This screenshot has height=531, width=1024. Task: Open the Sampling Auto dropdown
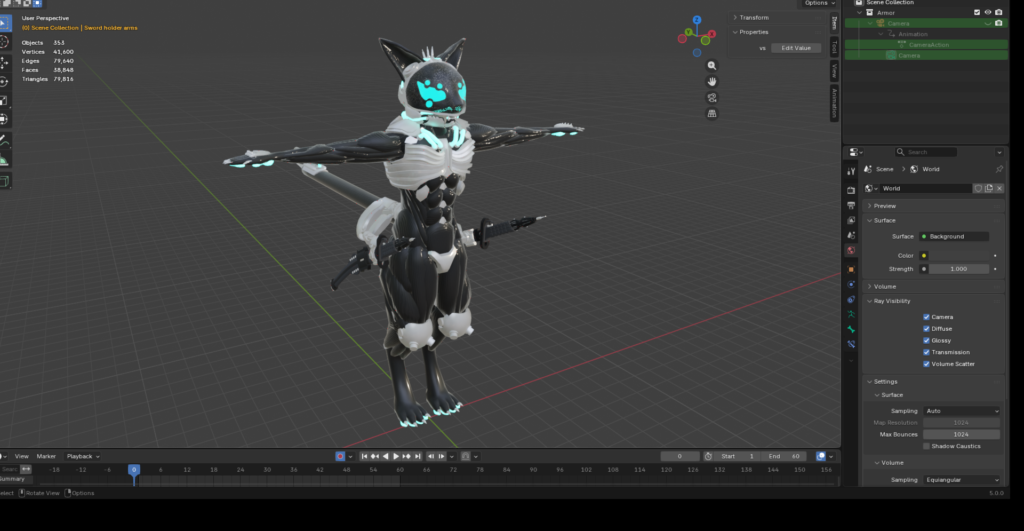click(x=961, y=411)
